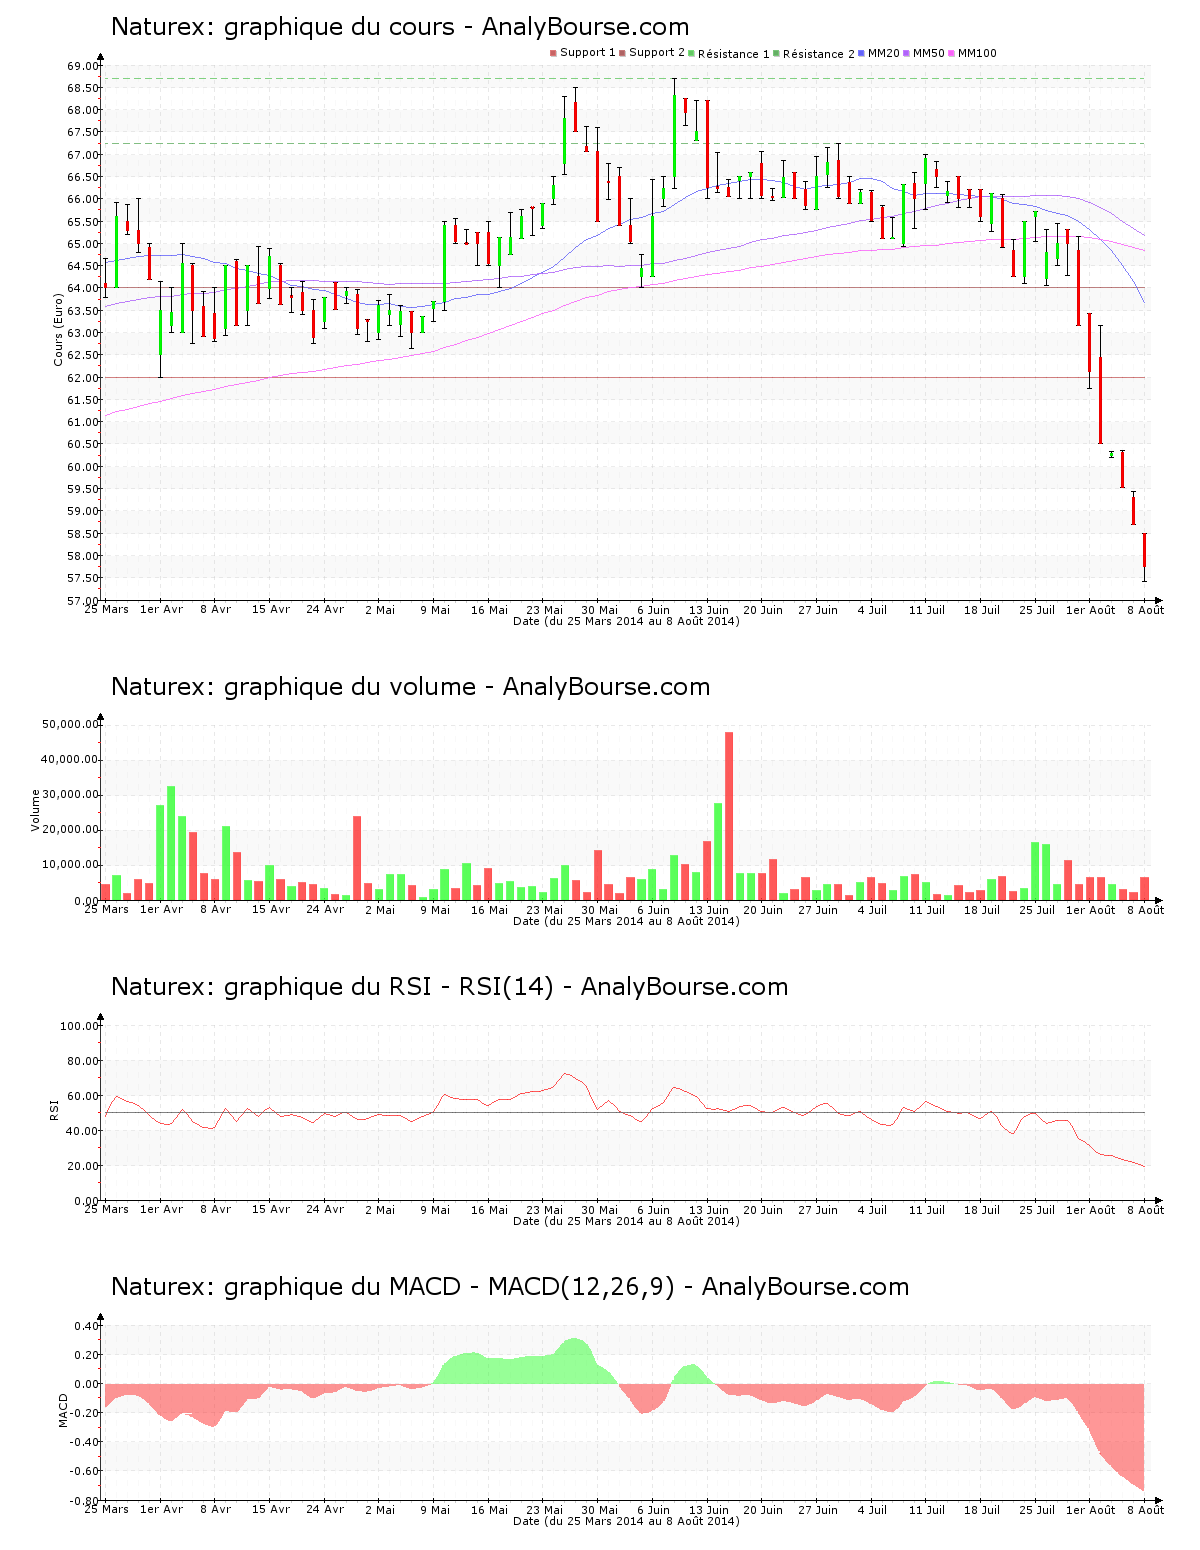Click the 69.00 price axis value
This screenshot has height=1550, width=1200.
click(83, 66)
